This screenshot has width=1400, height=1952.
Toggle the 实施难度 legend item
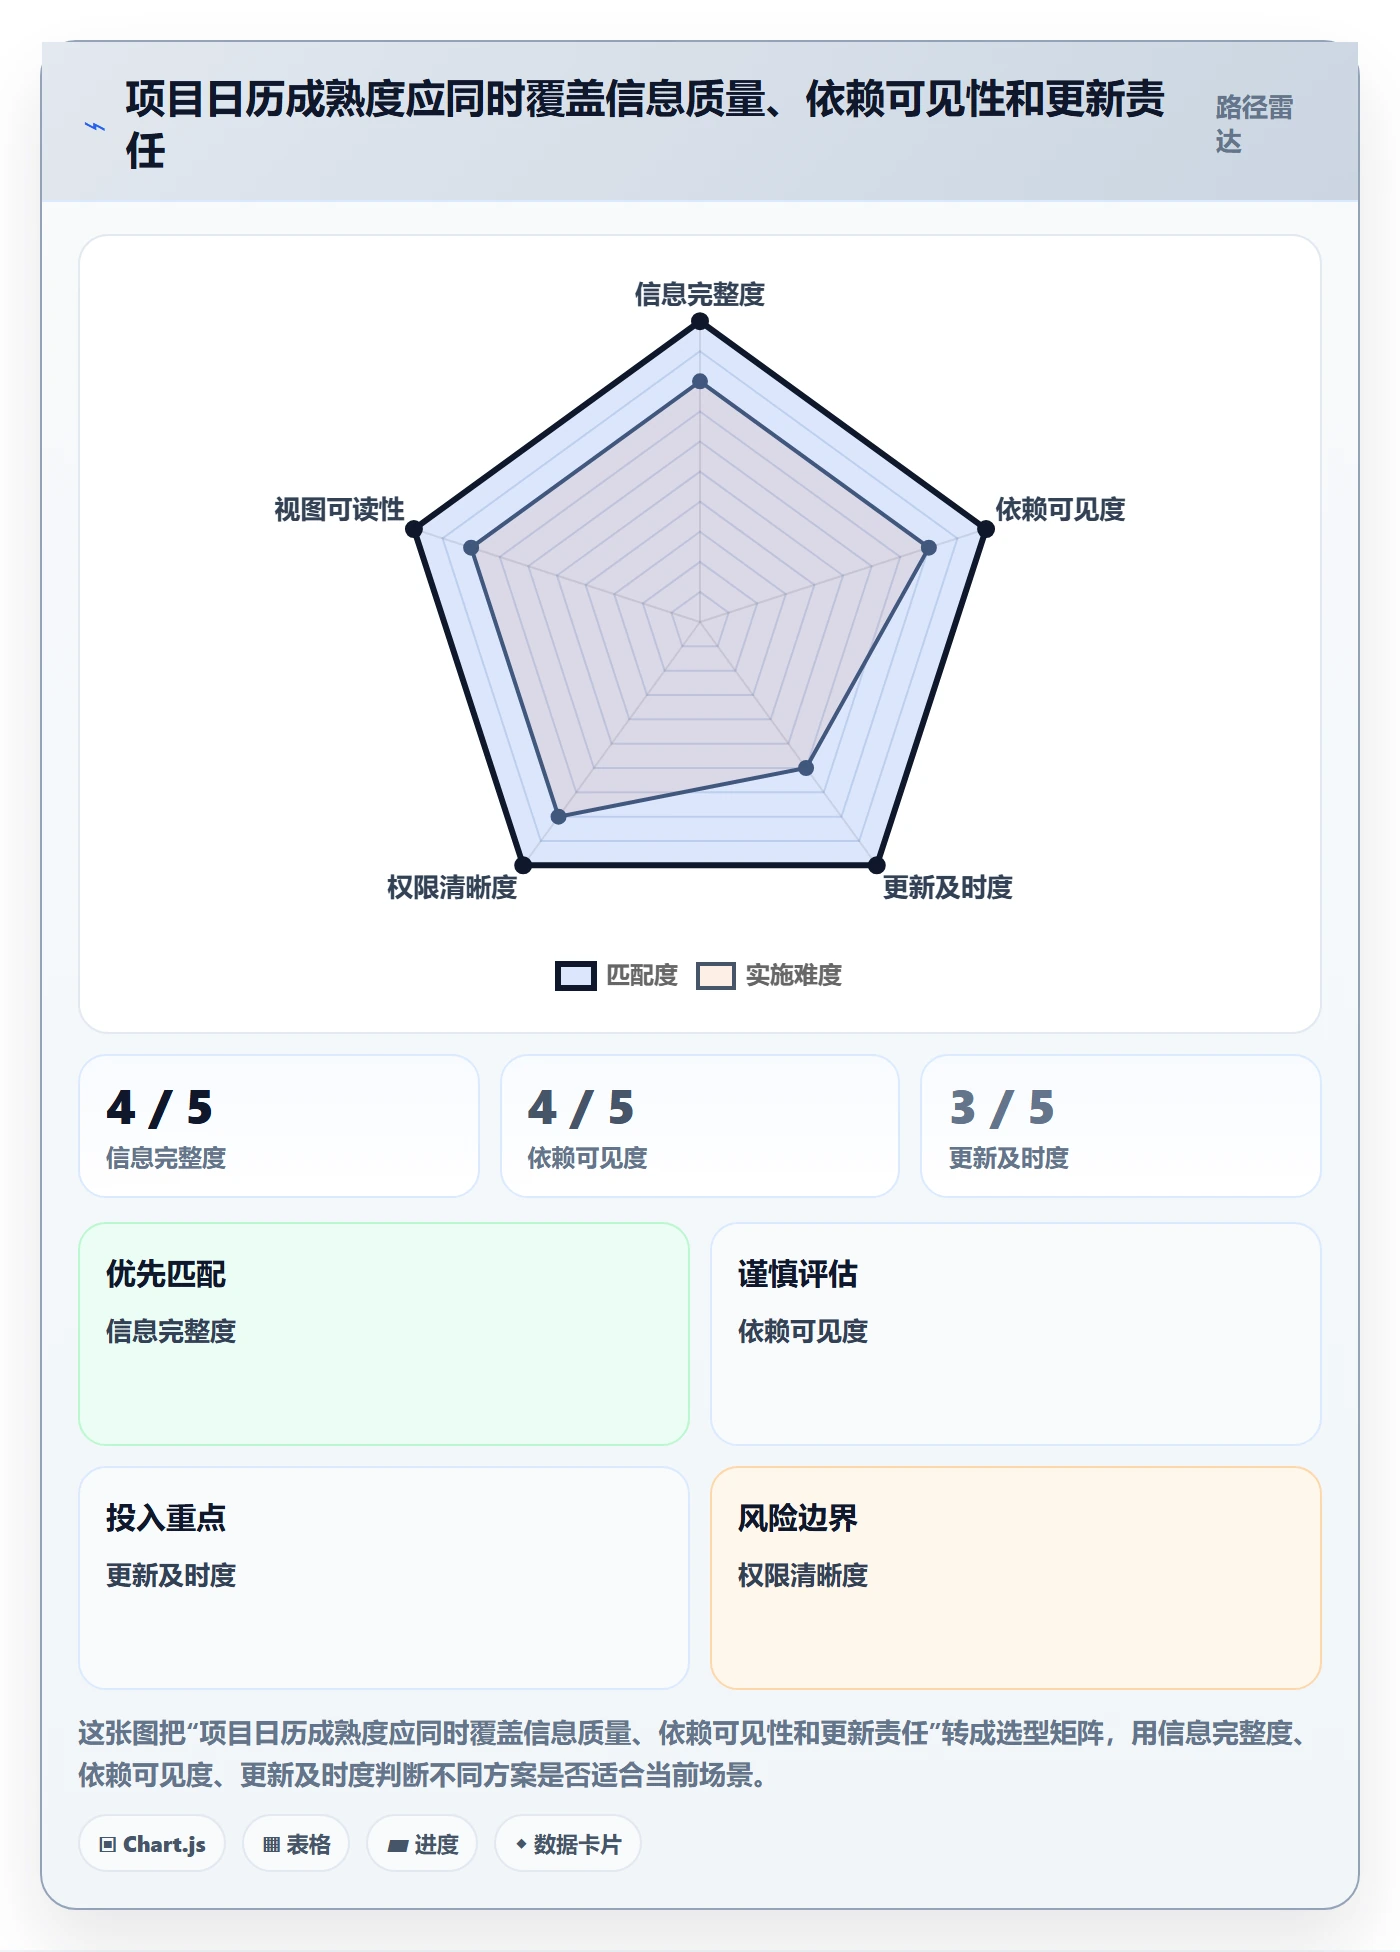769,975
